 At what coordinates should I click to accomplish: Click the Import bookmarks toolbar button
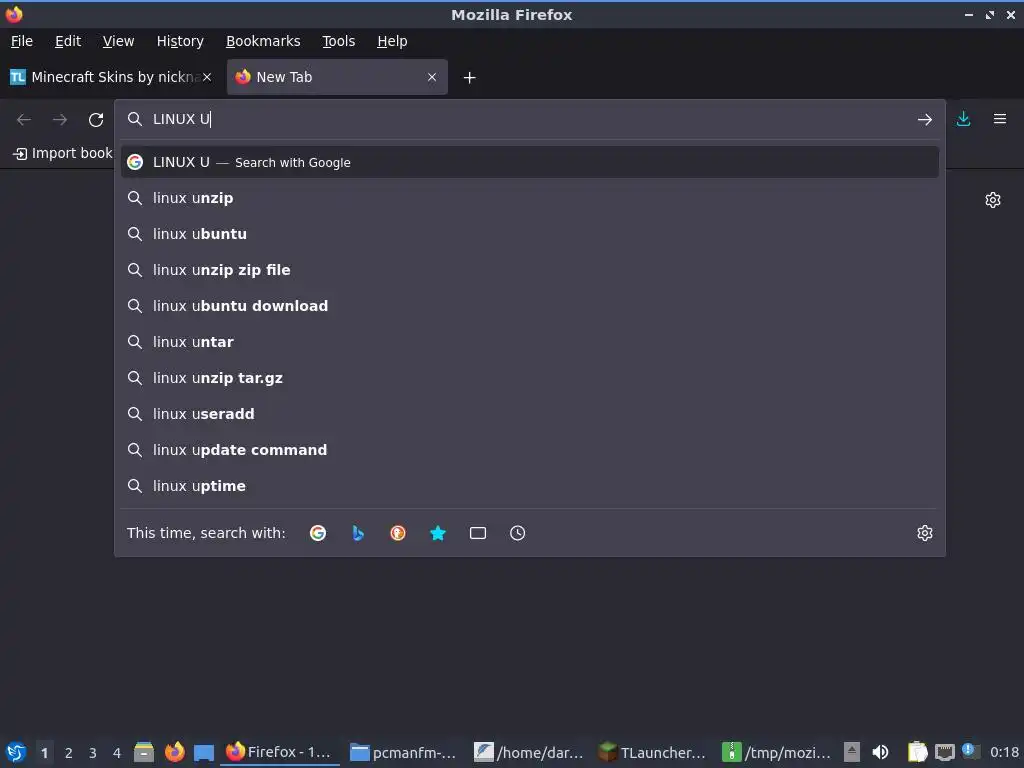(x=63, y=153)
